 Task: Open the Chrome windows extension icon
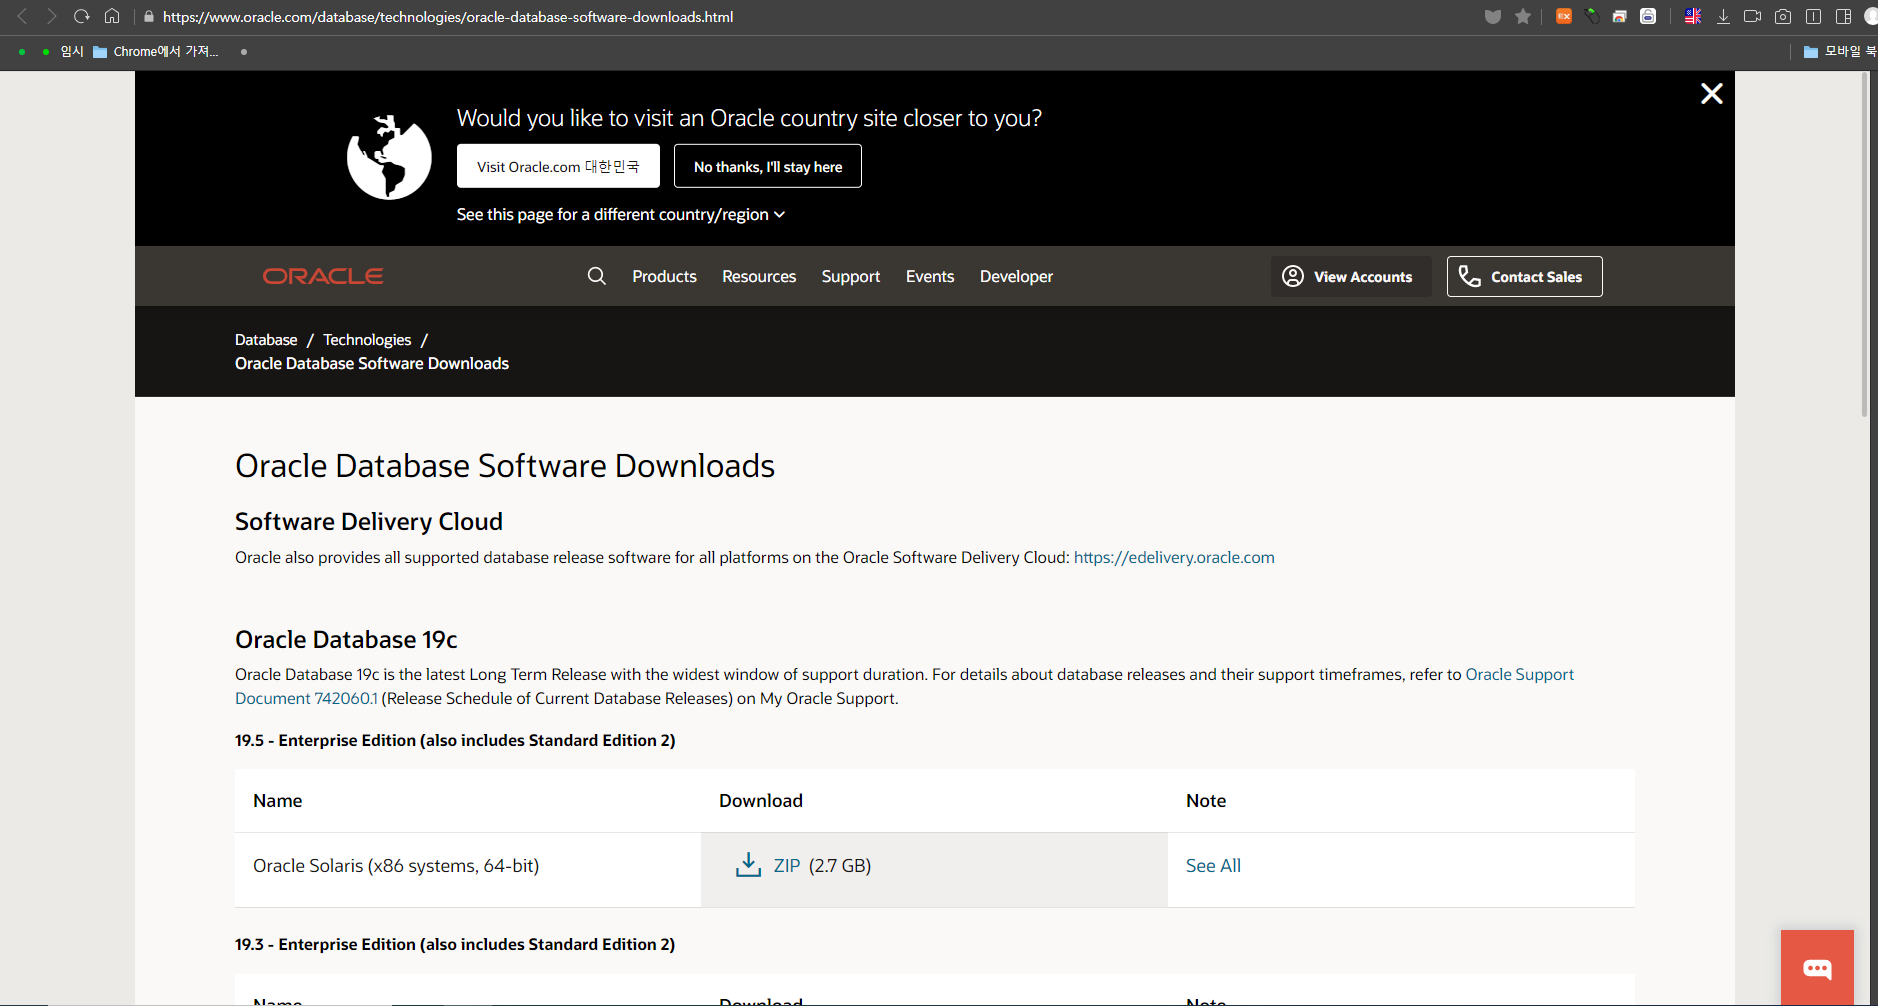point(1620,16)
